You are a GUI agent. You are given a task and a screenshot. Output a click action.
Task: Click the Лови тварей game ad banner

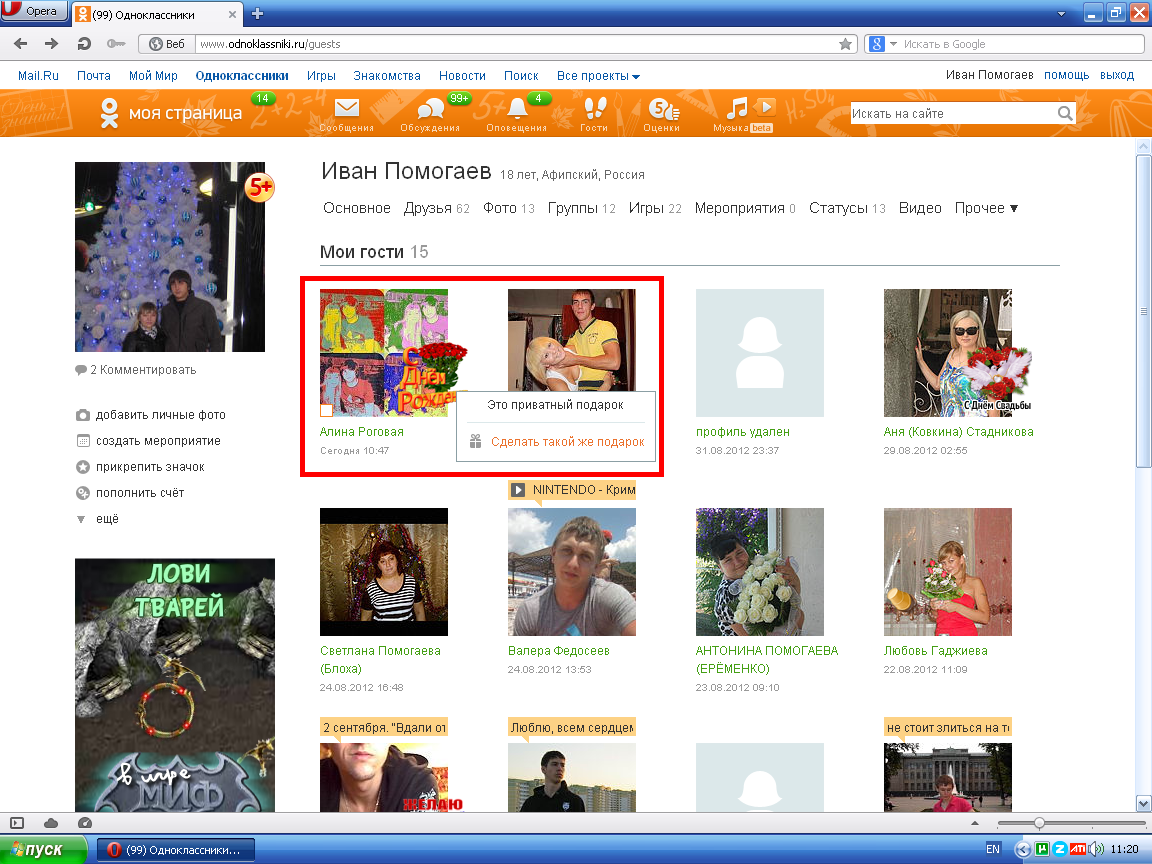[175, 685]
